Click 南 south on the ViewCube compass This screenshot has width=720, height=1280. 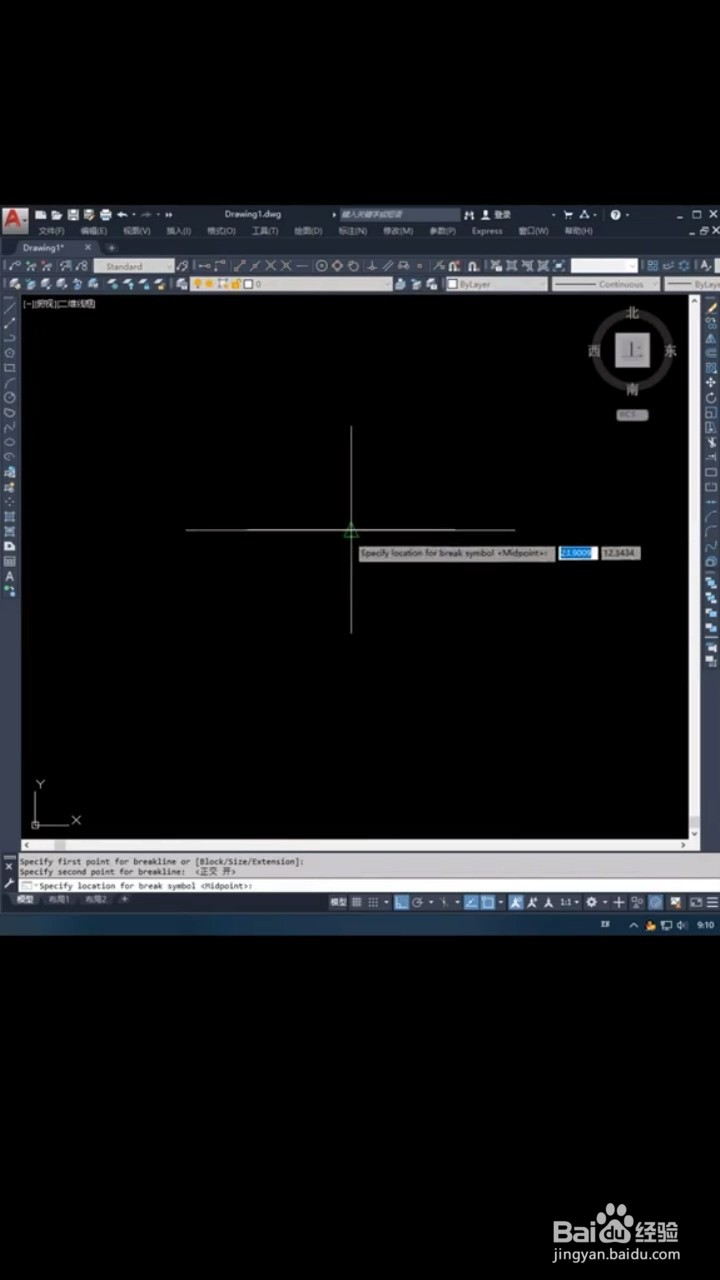(x=632, y=388)
